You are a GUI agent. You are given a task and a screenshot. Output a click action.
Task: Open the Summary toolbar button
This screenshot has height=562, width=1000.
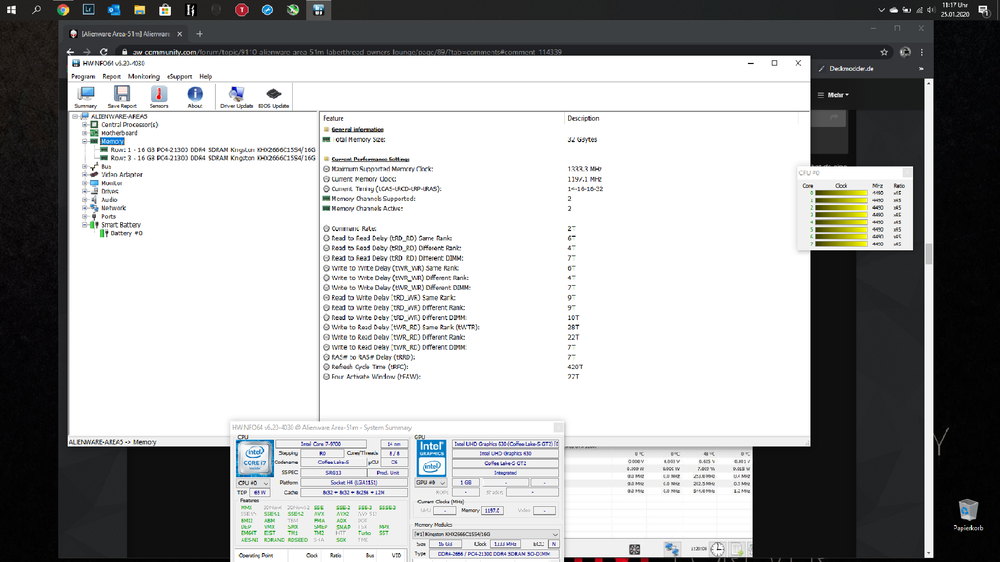86,96
